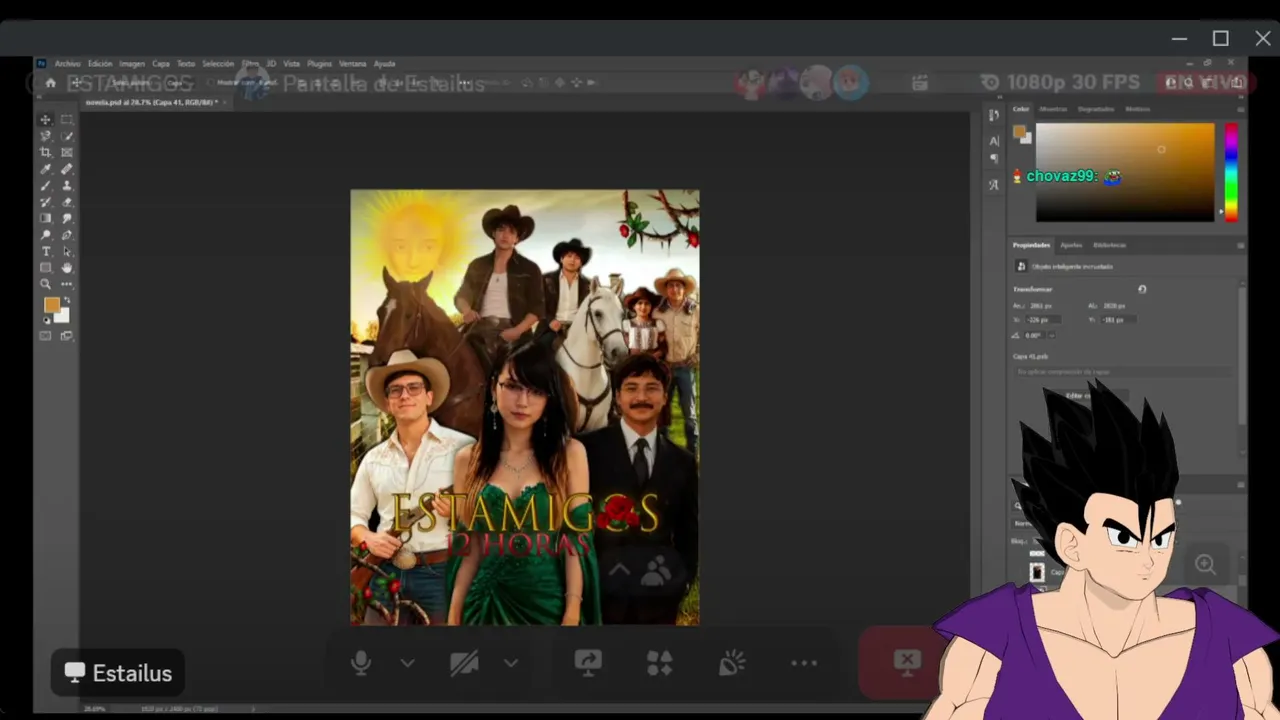This screenshot has height=720, width=1280.
Task: Click the X position field in Properties
Action: pos(1045,320)
